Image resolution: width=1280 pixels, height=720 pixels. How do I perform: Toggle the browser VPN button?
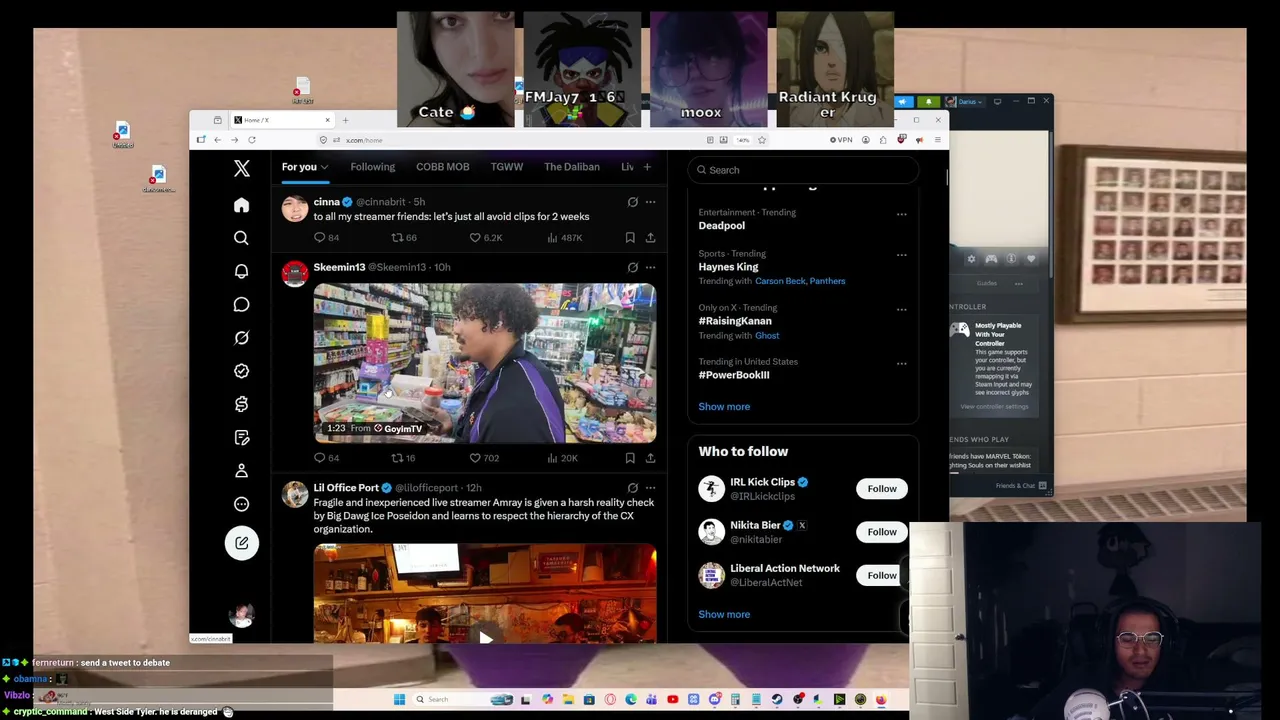tap(841, 140)
